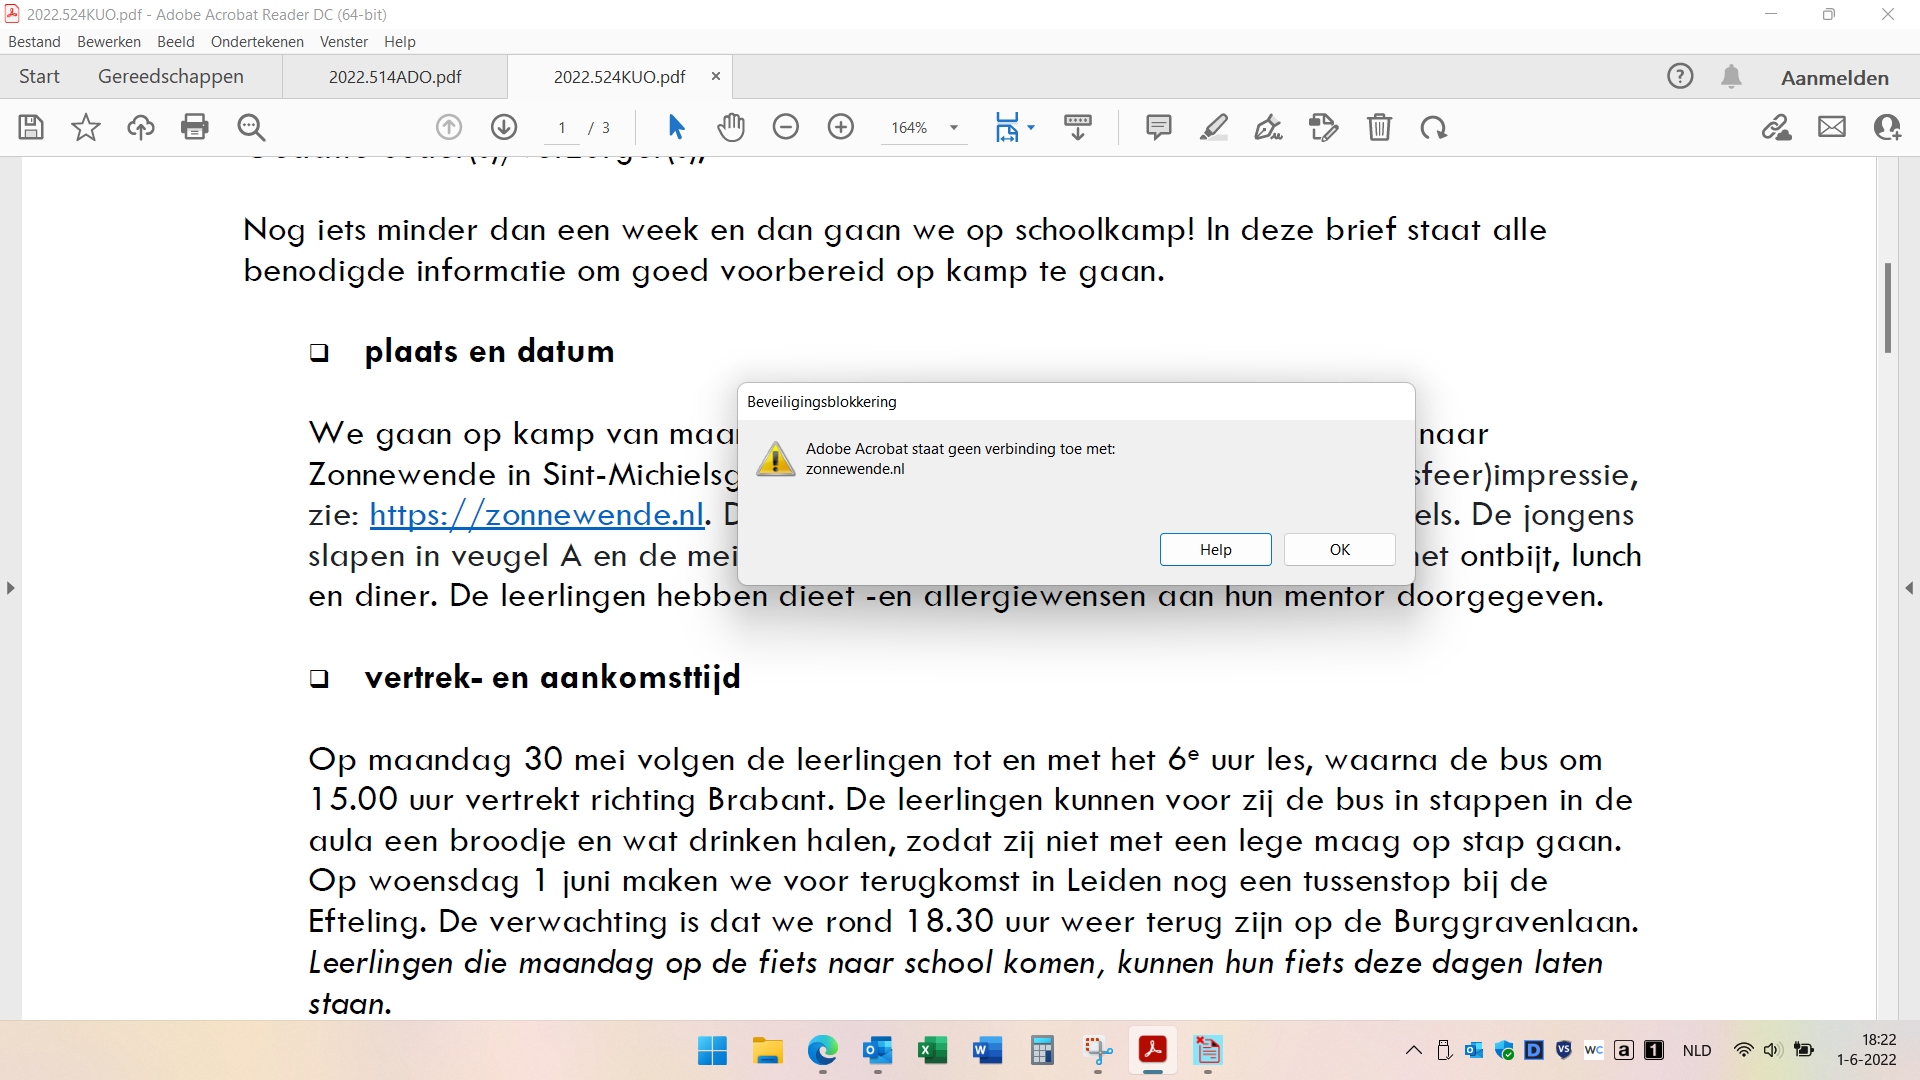The image size is (1920, 1080).
Task: Open the notifications bell
Action: point(1731,77)
